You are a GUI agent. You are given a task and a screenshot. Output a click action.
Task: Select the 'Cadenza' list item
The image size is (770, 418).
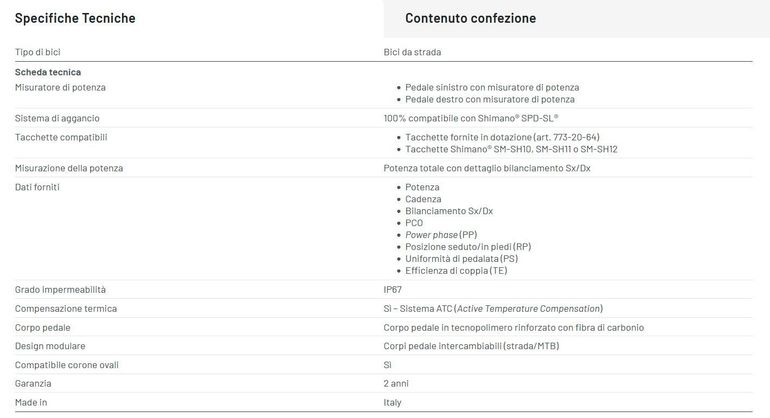tap(423, 199)
